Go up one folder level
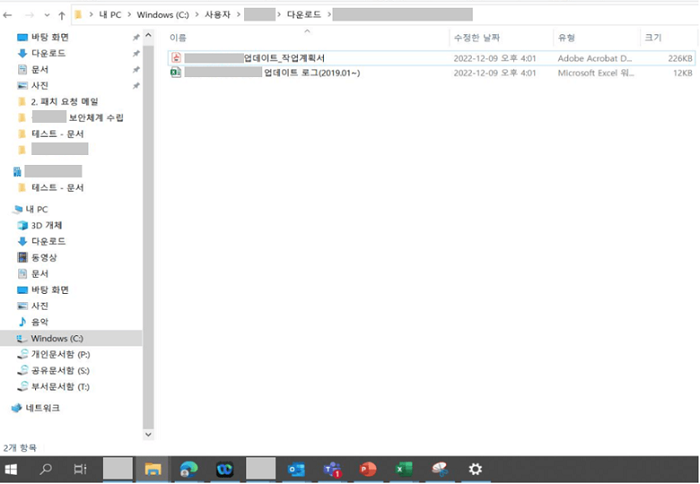Screen dimensions: 700x484 tap(62, 16)
